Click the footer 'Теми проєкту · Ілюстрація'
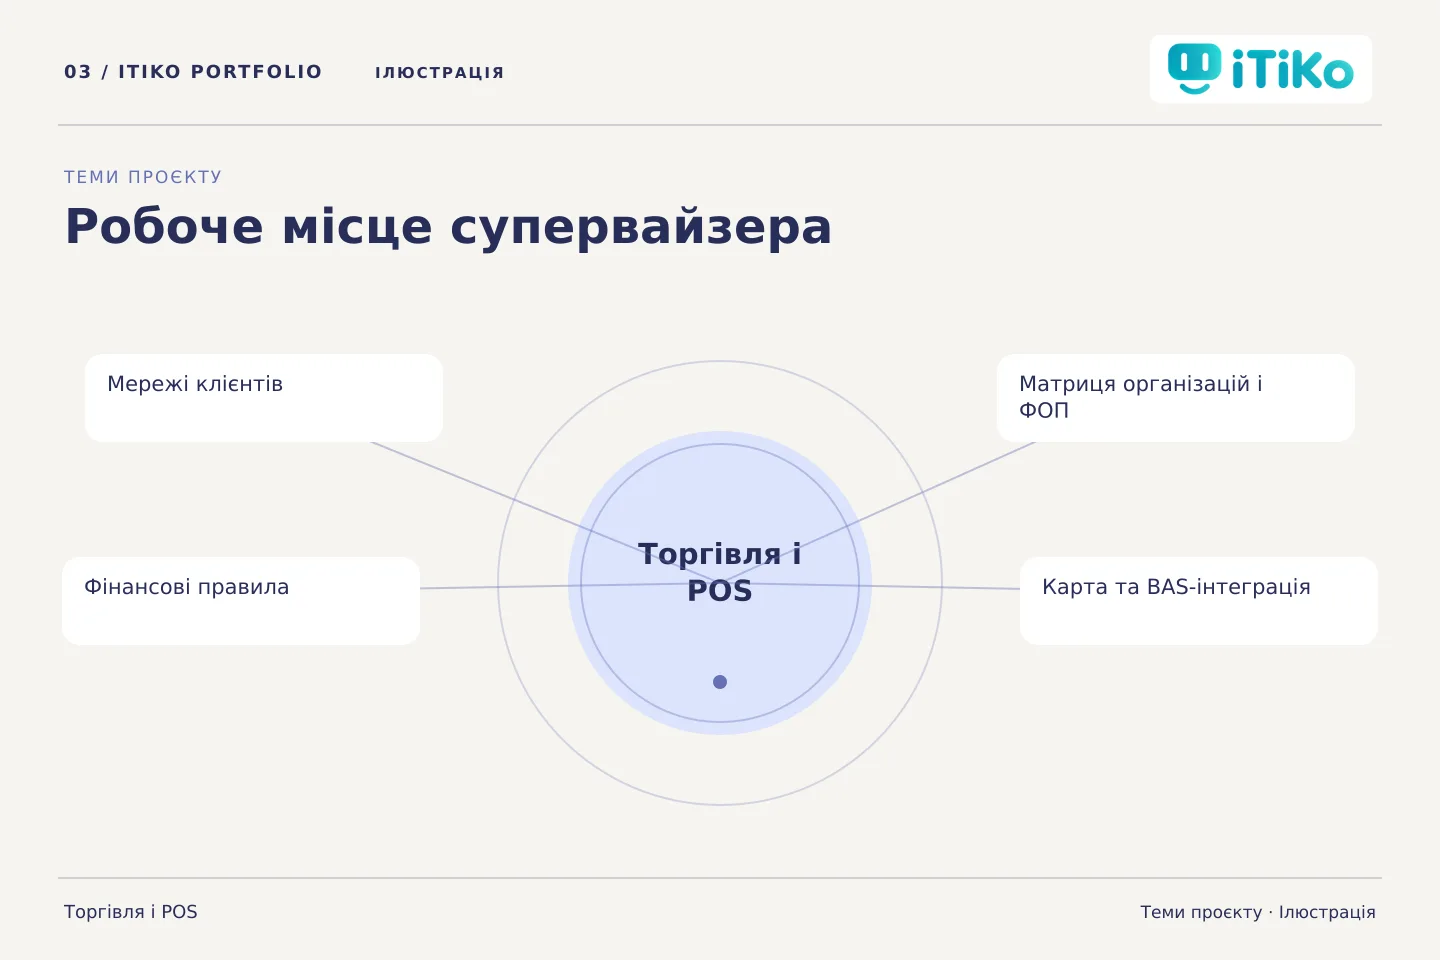 (1258, 912)
